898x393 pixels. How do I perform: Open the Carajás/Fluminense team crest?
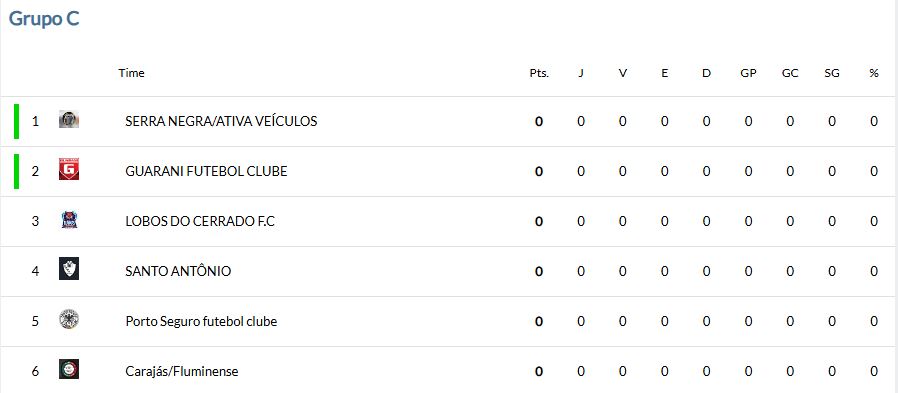(x=69, y=369)
